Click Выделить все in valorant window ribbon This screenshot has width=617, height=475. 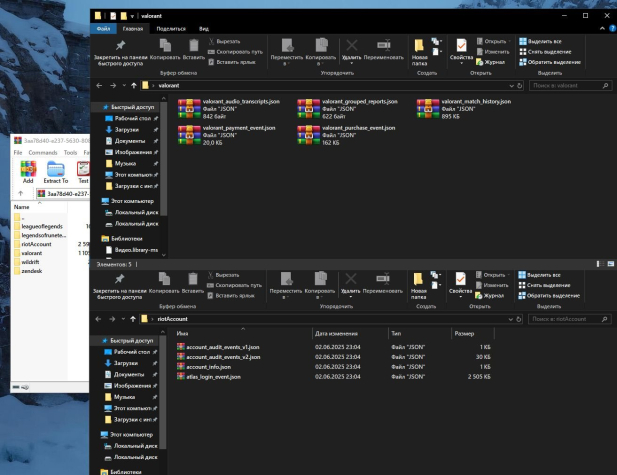[540, 41]
